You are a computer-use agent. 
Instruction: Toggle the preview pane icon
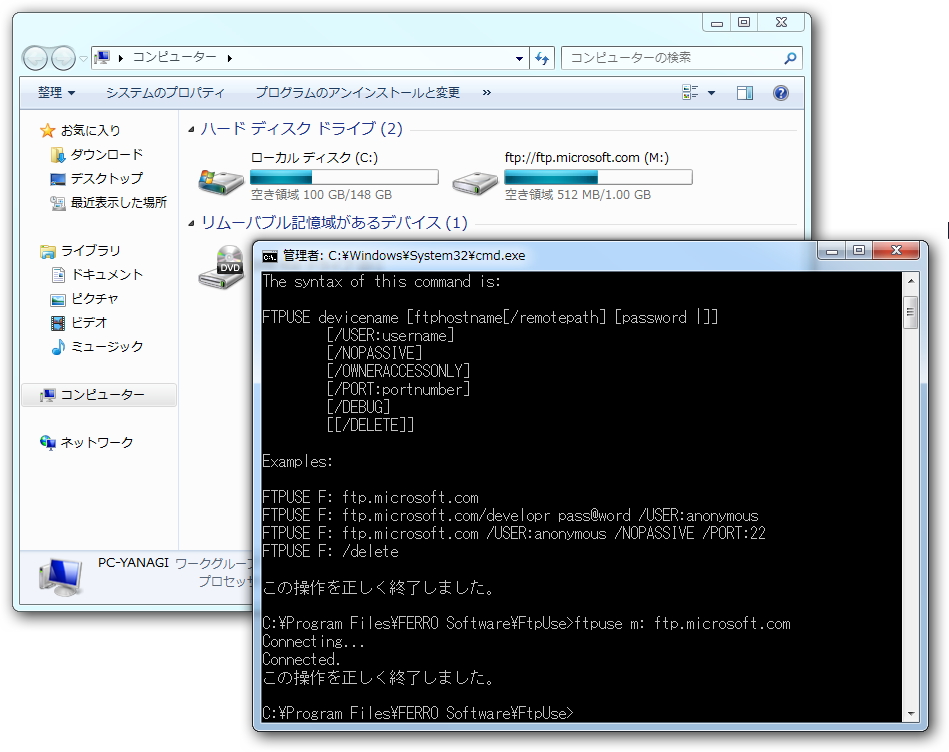click(x=744, y=93)
